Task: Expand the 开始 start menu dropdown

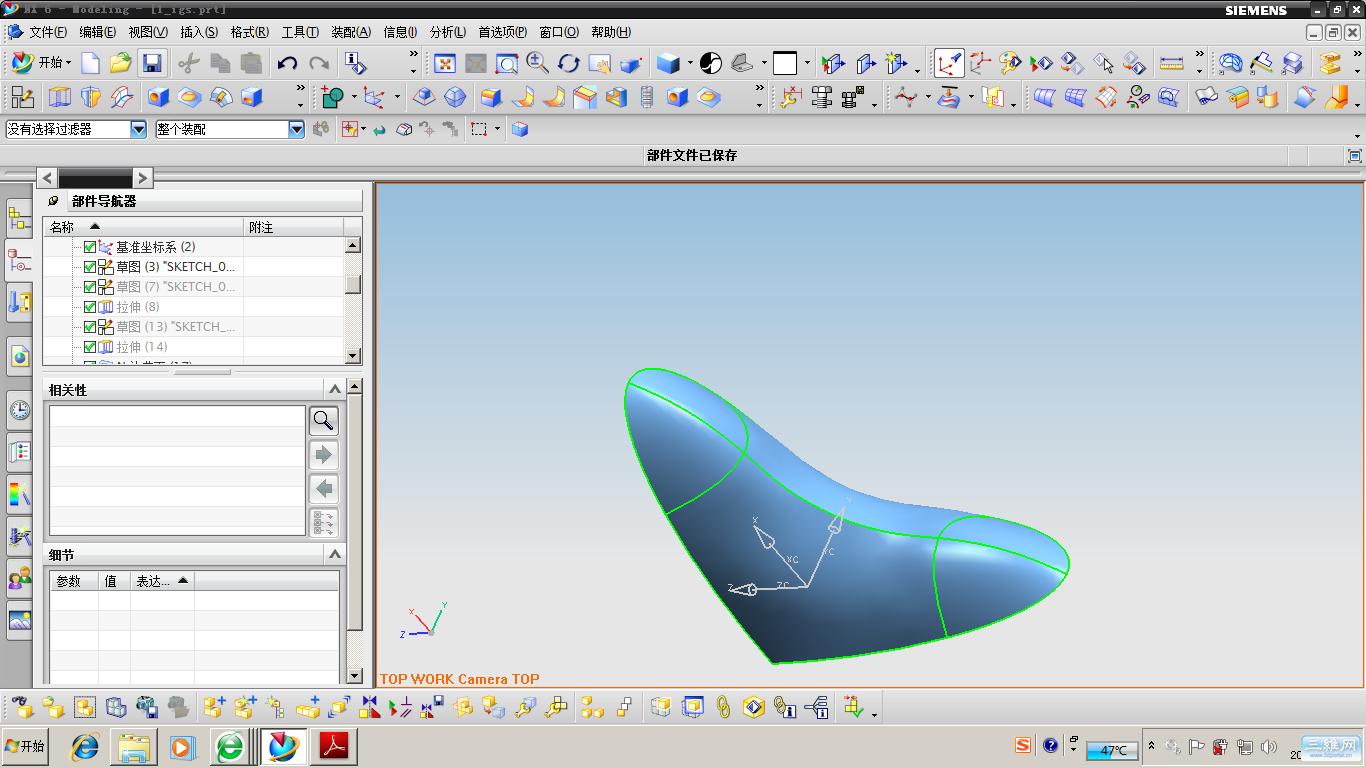Action: 42,63
